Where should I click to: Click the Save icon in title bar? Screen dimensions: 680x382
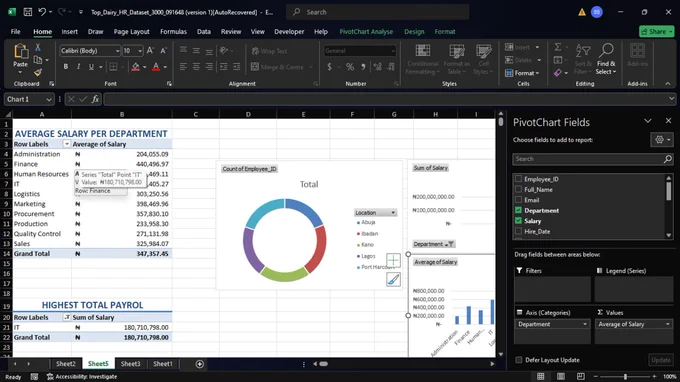[x=27, y=12]
